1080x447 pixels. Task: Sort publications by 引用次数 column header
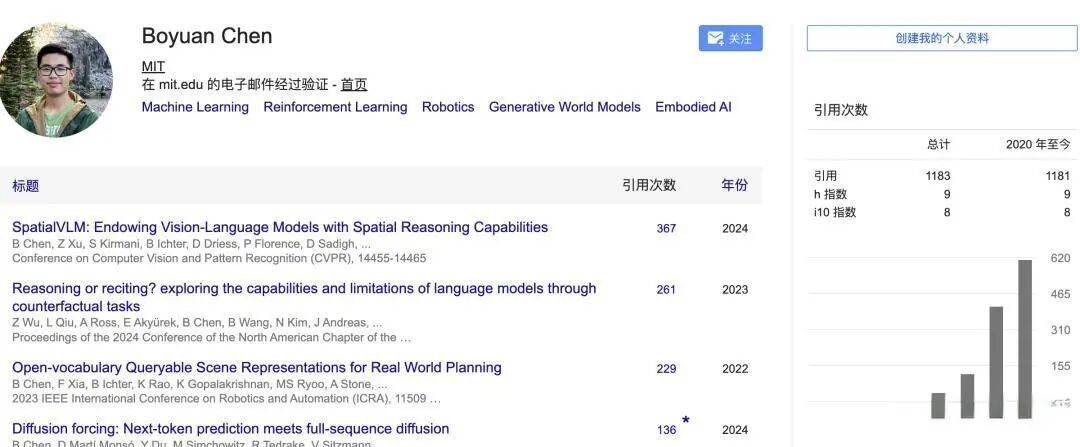(649, 185)
